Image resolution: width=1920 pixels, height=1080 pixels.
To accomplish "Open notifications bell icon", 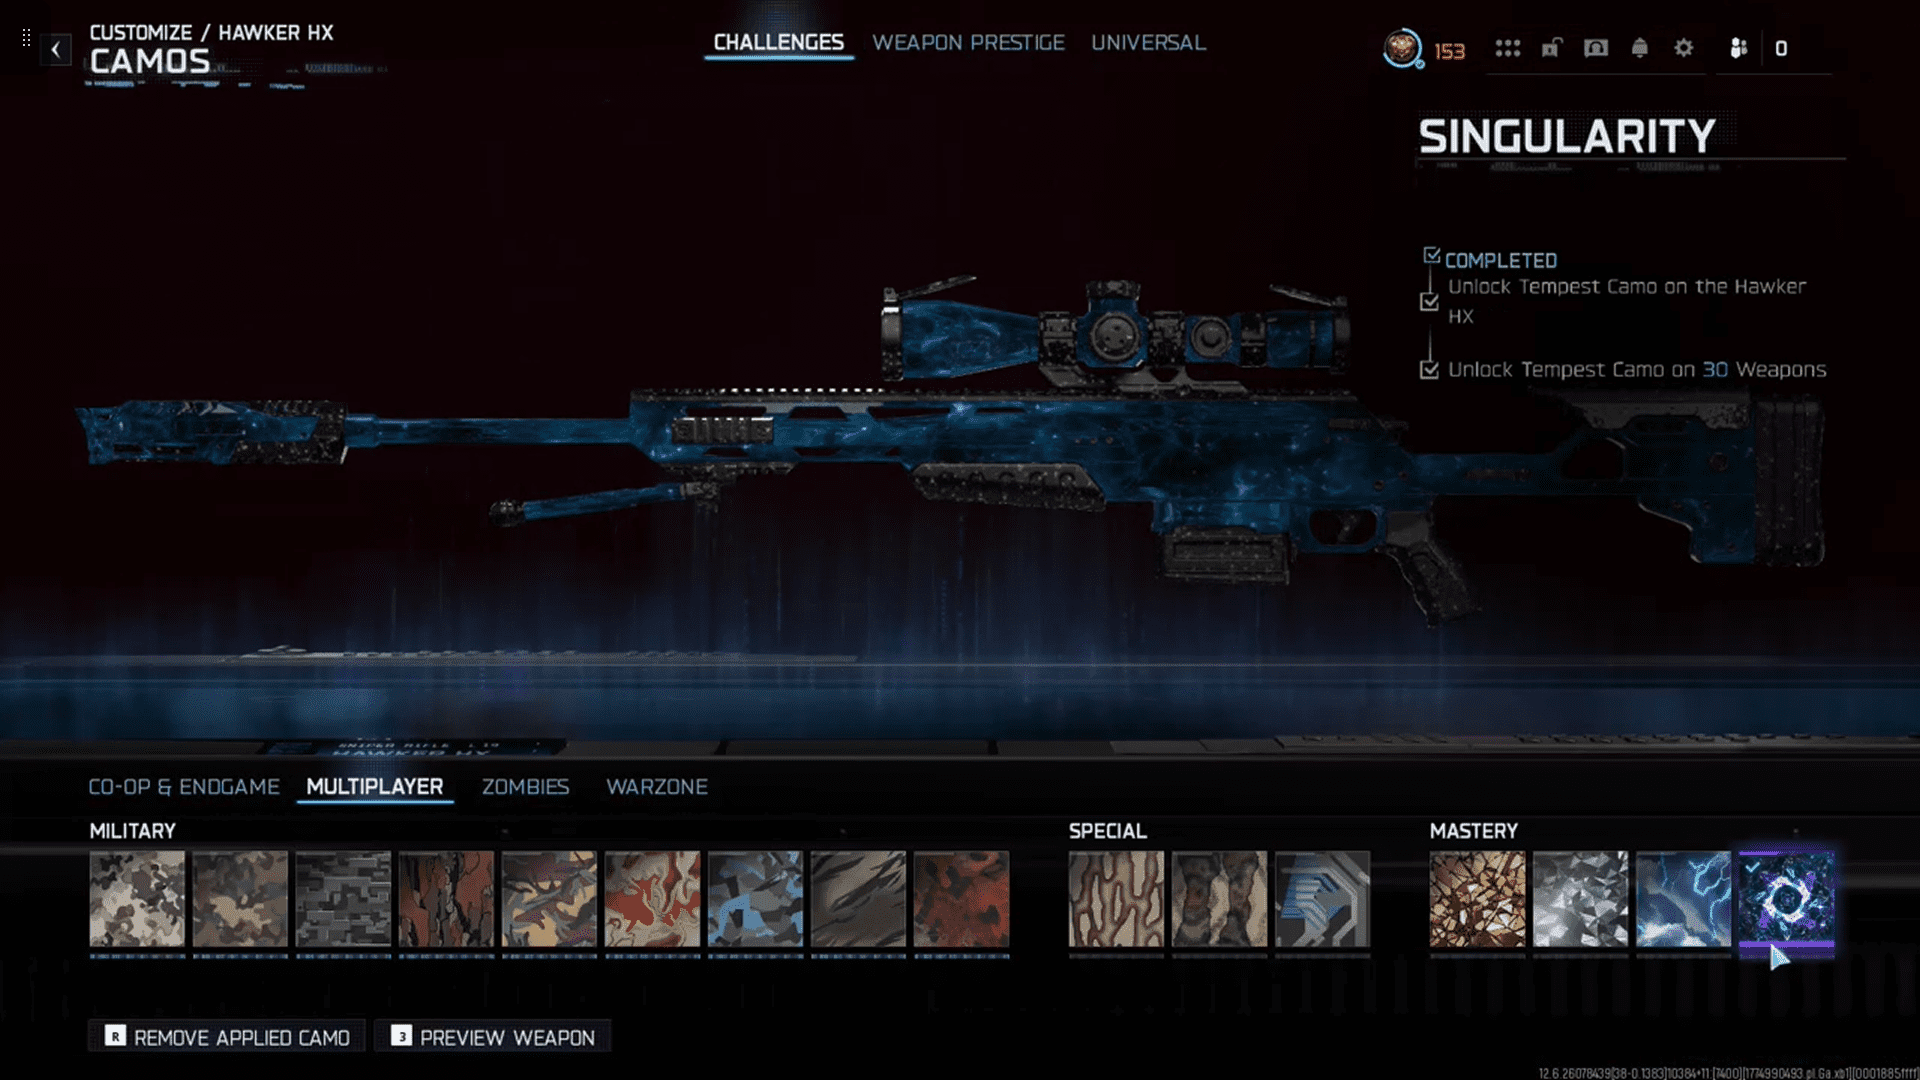I will 1640,48.
